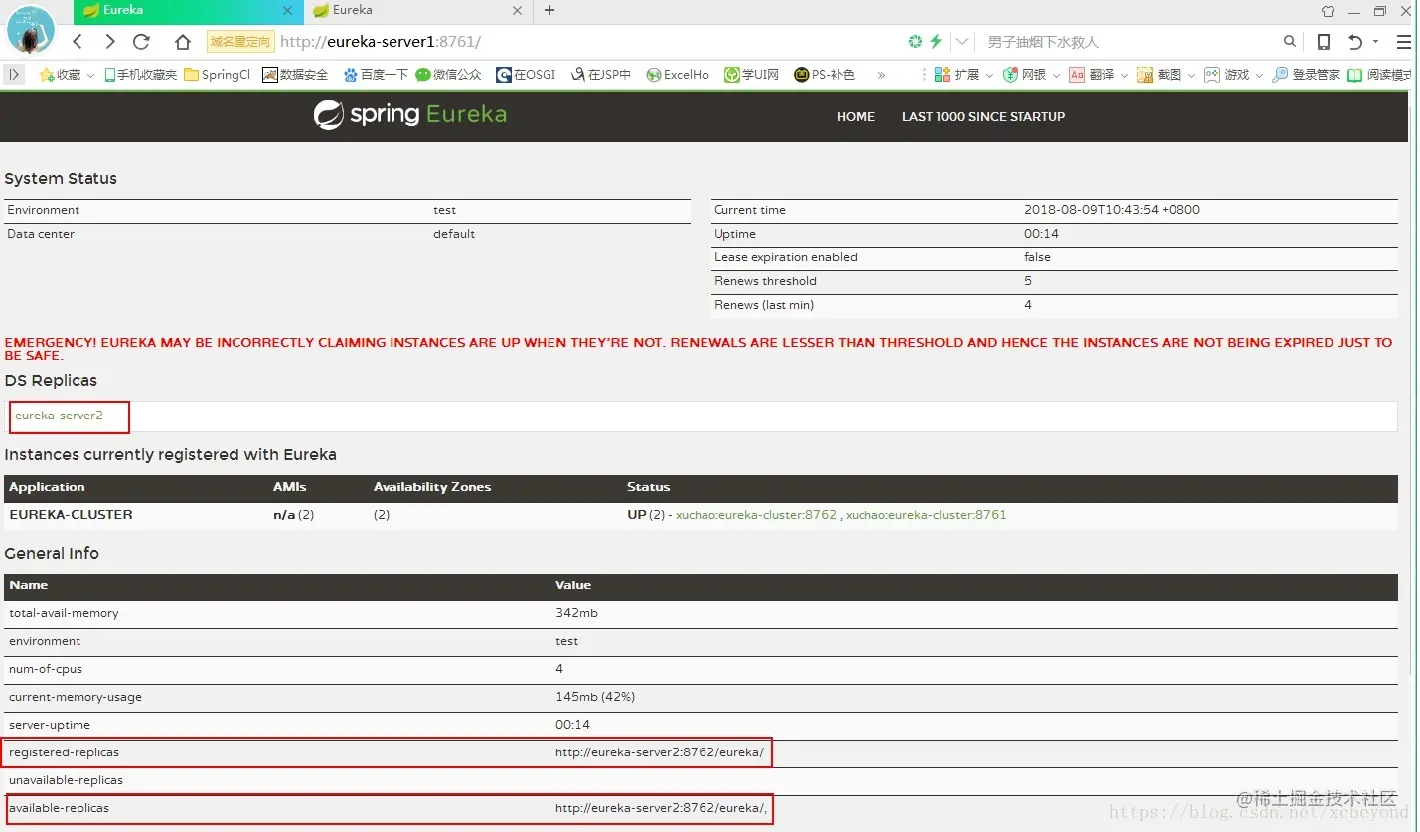Open the xuchao:eureka-cluster:8762 instance link
This screenshot has height=832, width=1420.
pyautogui.click(x=756, y=515)
